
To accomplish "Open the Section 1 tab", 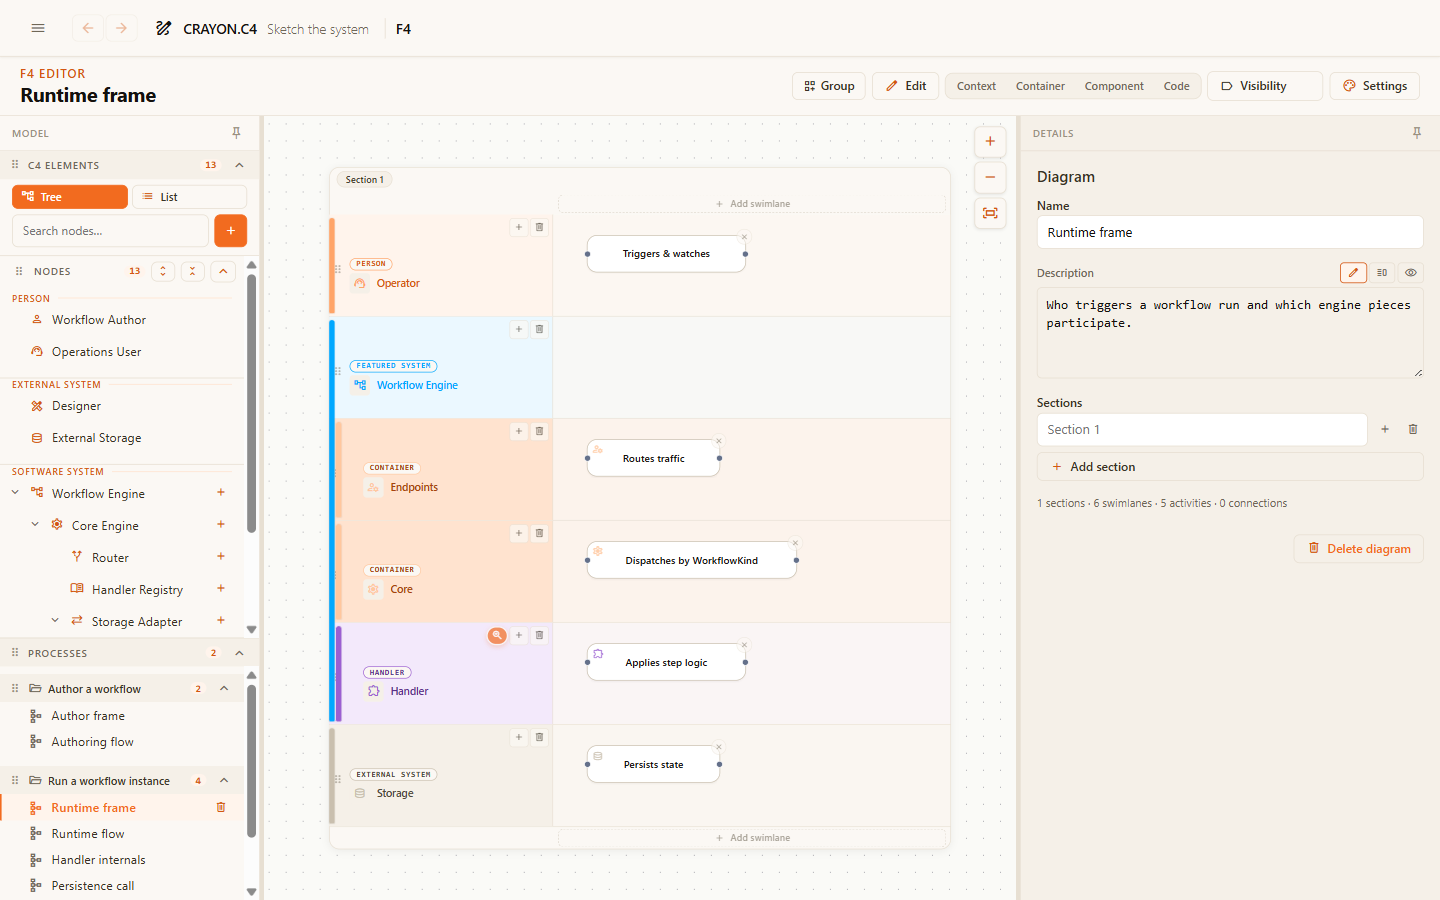I will pos(365,180).
